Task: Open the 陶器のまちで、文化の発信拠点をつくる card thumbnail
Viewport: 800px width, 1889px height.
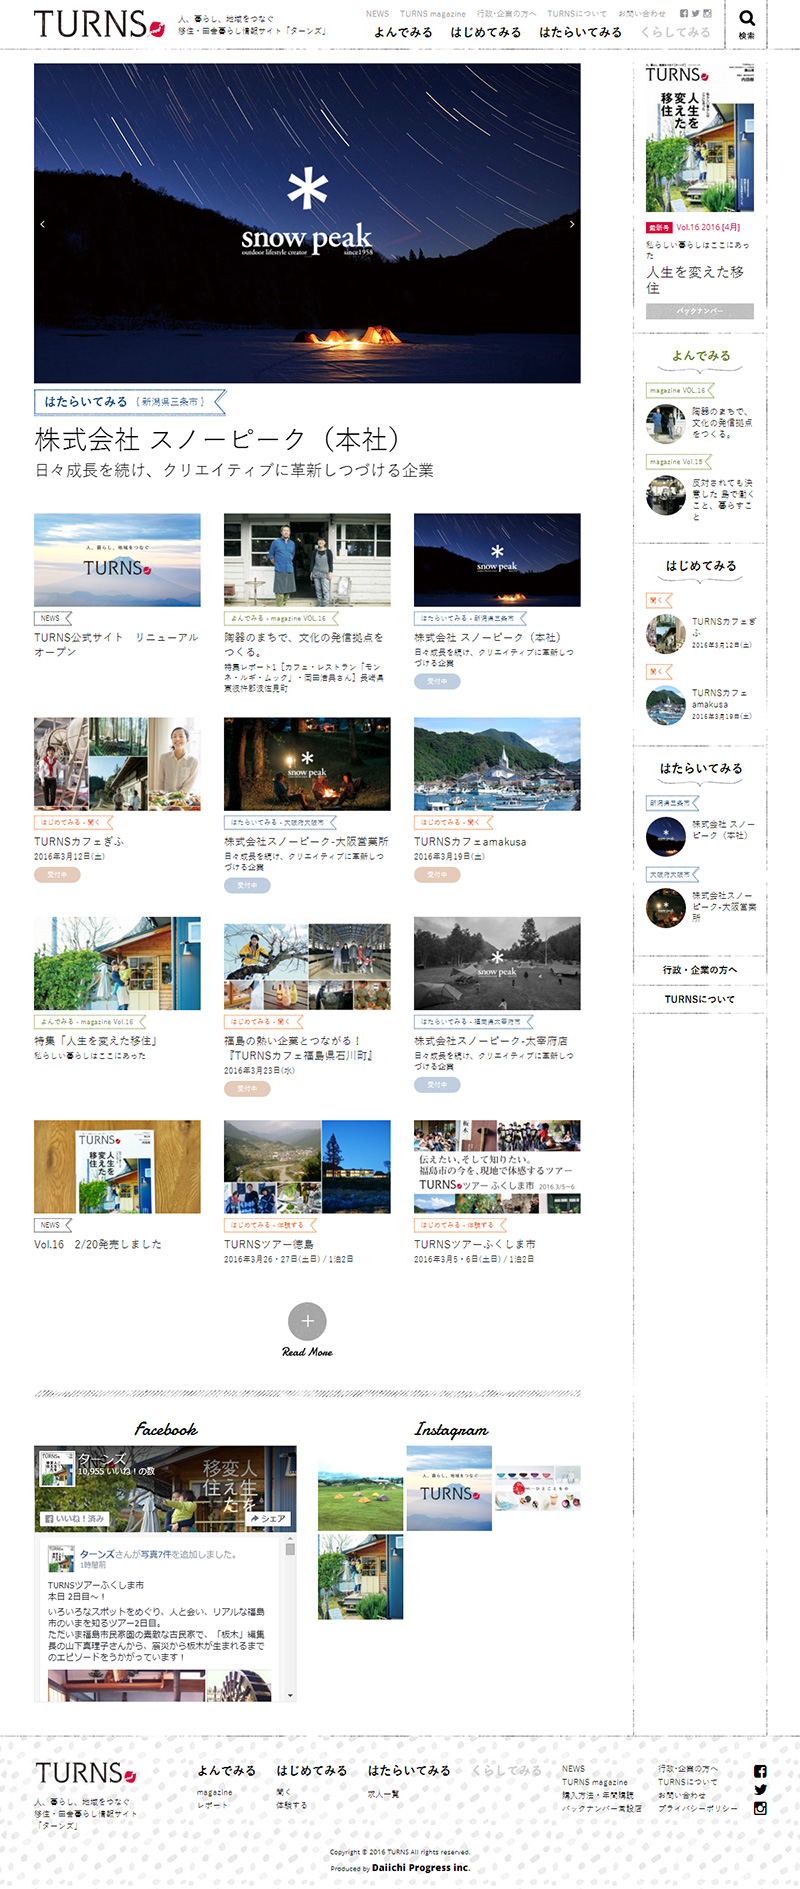Action: click(x=307, y=560)
